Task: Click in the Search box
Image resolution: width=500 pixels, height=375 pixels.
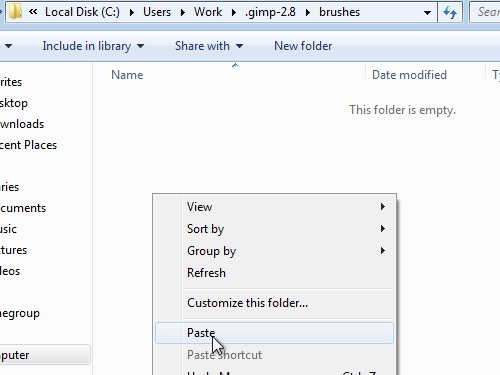Action: point(485,12)
